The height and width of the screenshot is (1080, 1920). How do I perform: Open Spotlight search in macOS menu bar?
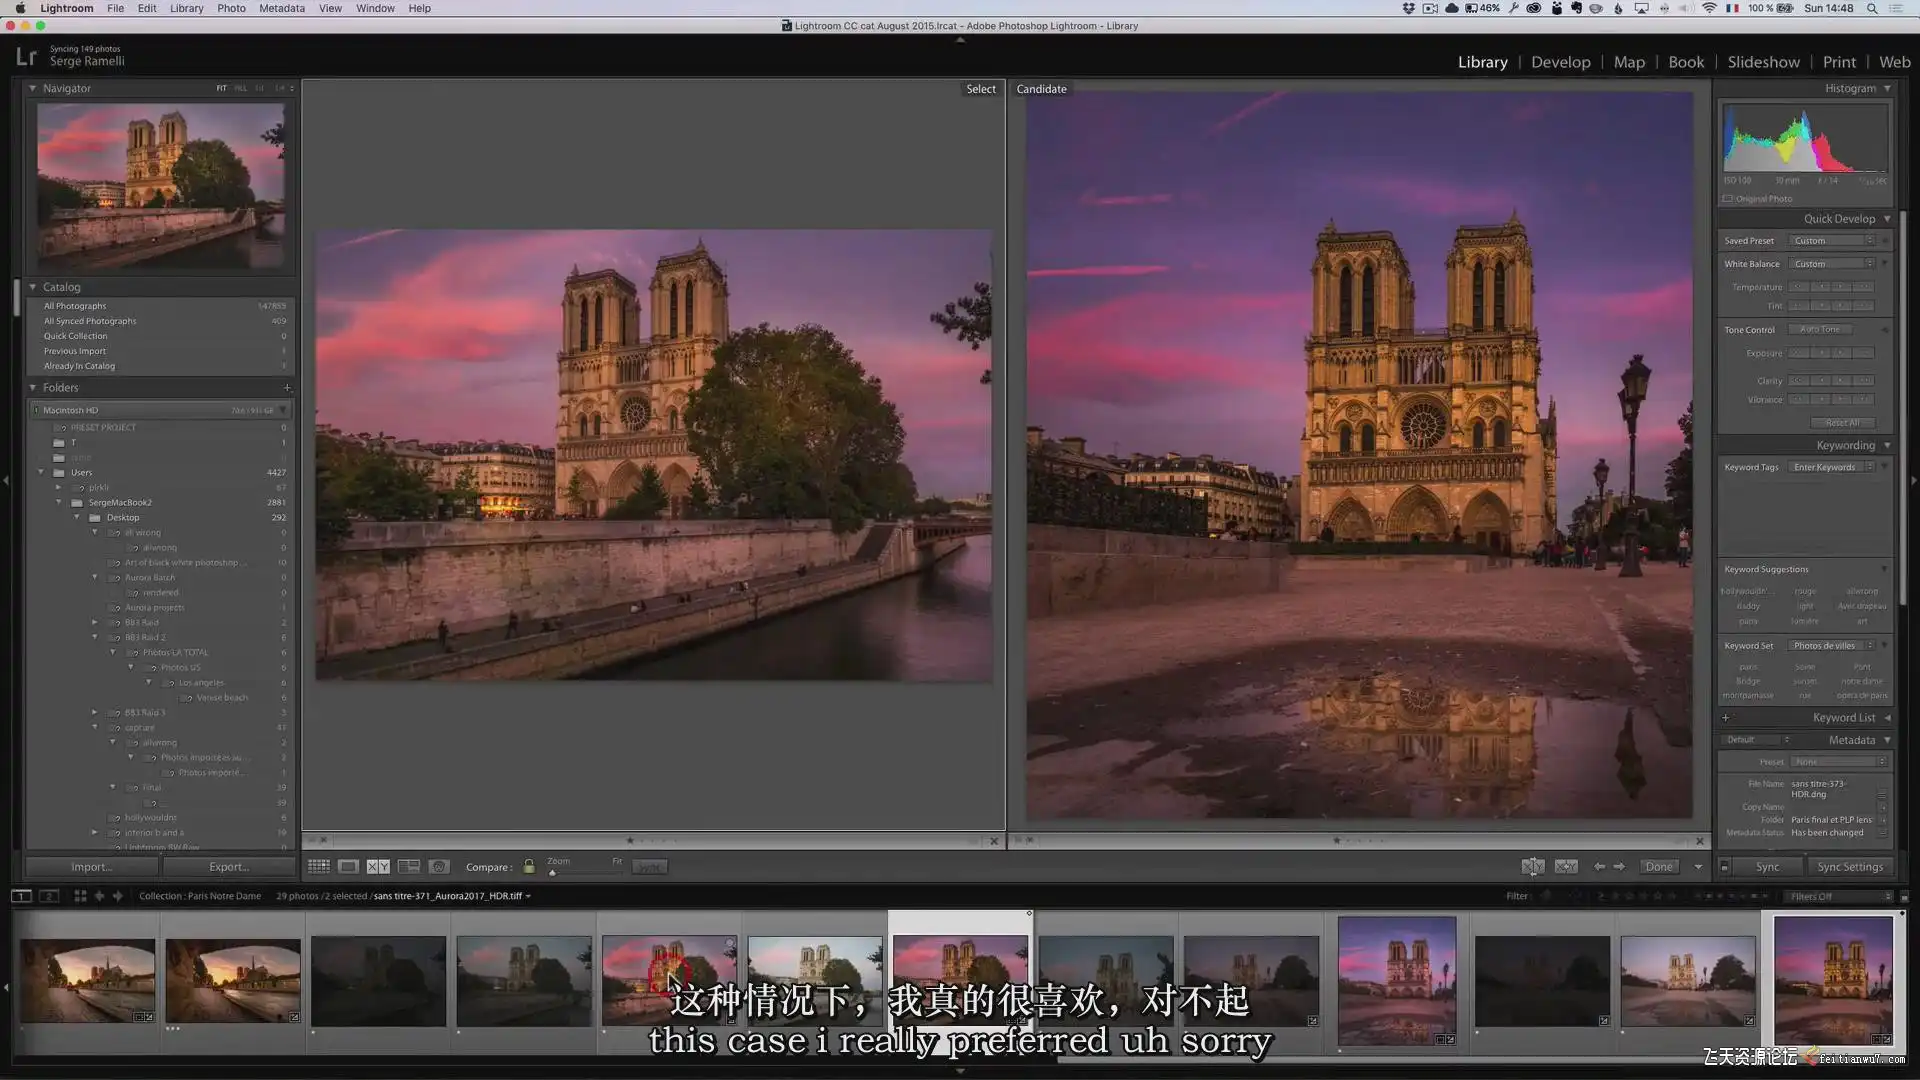click(1871, 8)
